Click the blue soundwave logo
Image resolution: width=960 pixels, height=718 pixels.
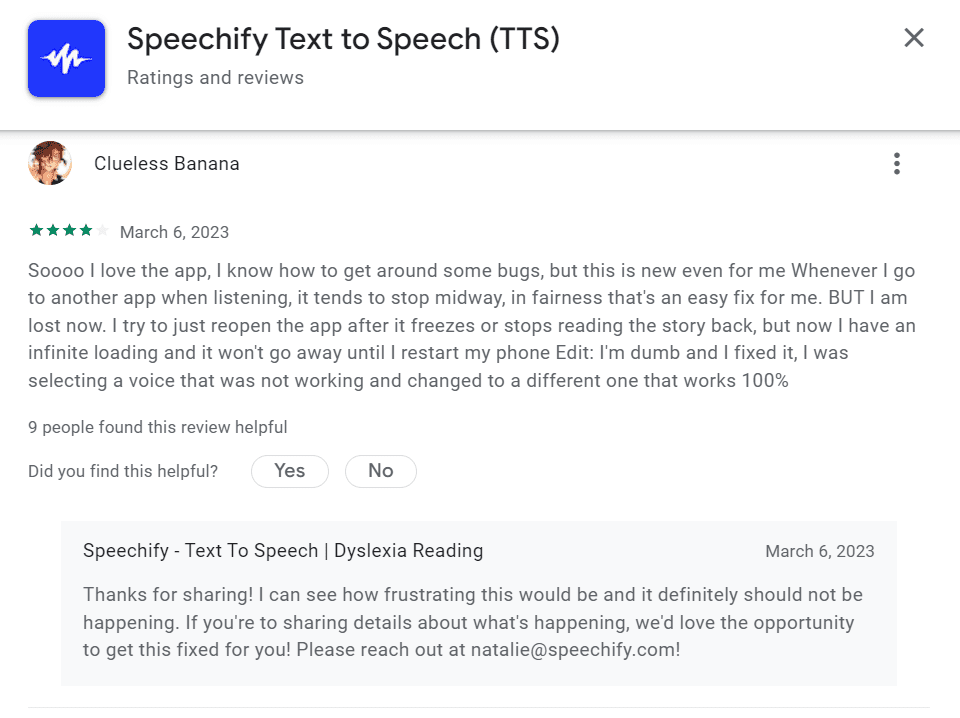coord(66,58)
